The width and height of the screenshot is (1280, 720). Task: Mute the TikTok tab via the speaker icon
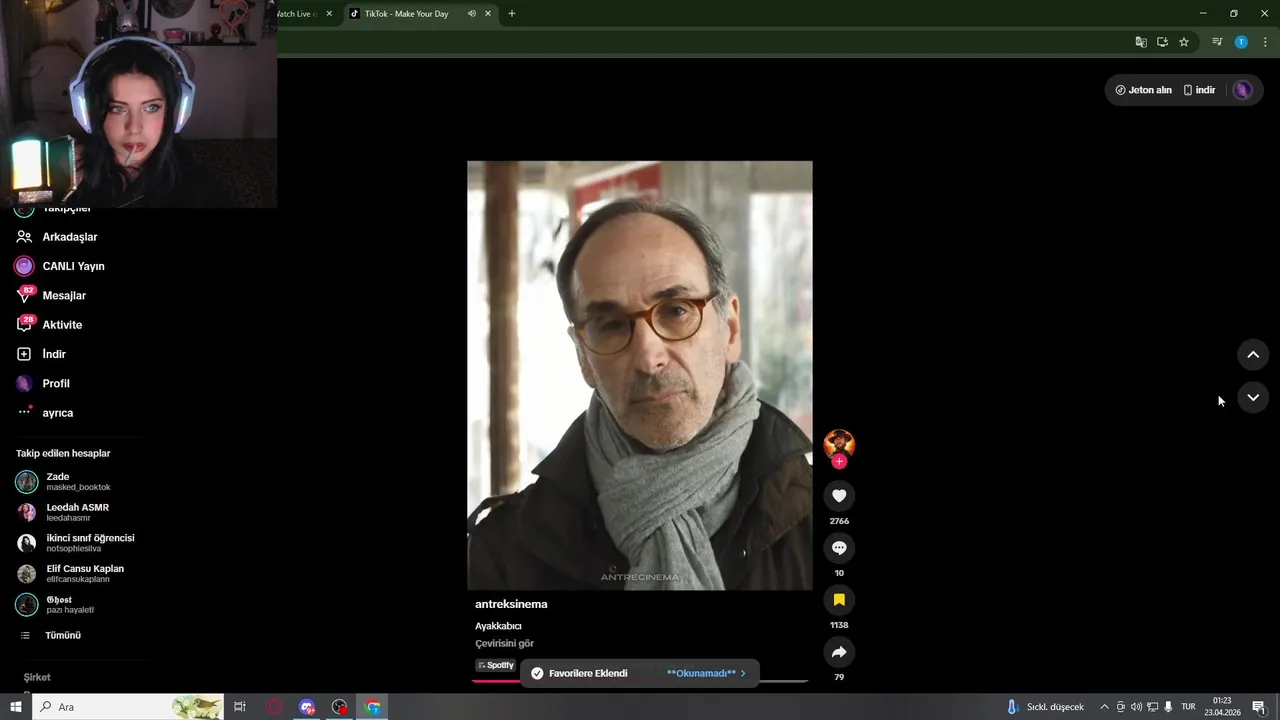(471, 14)
